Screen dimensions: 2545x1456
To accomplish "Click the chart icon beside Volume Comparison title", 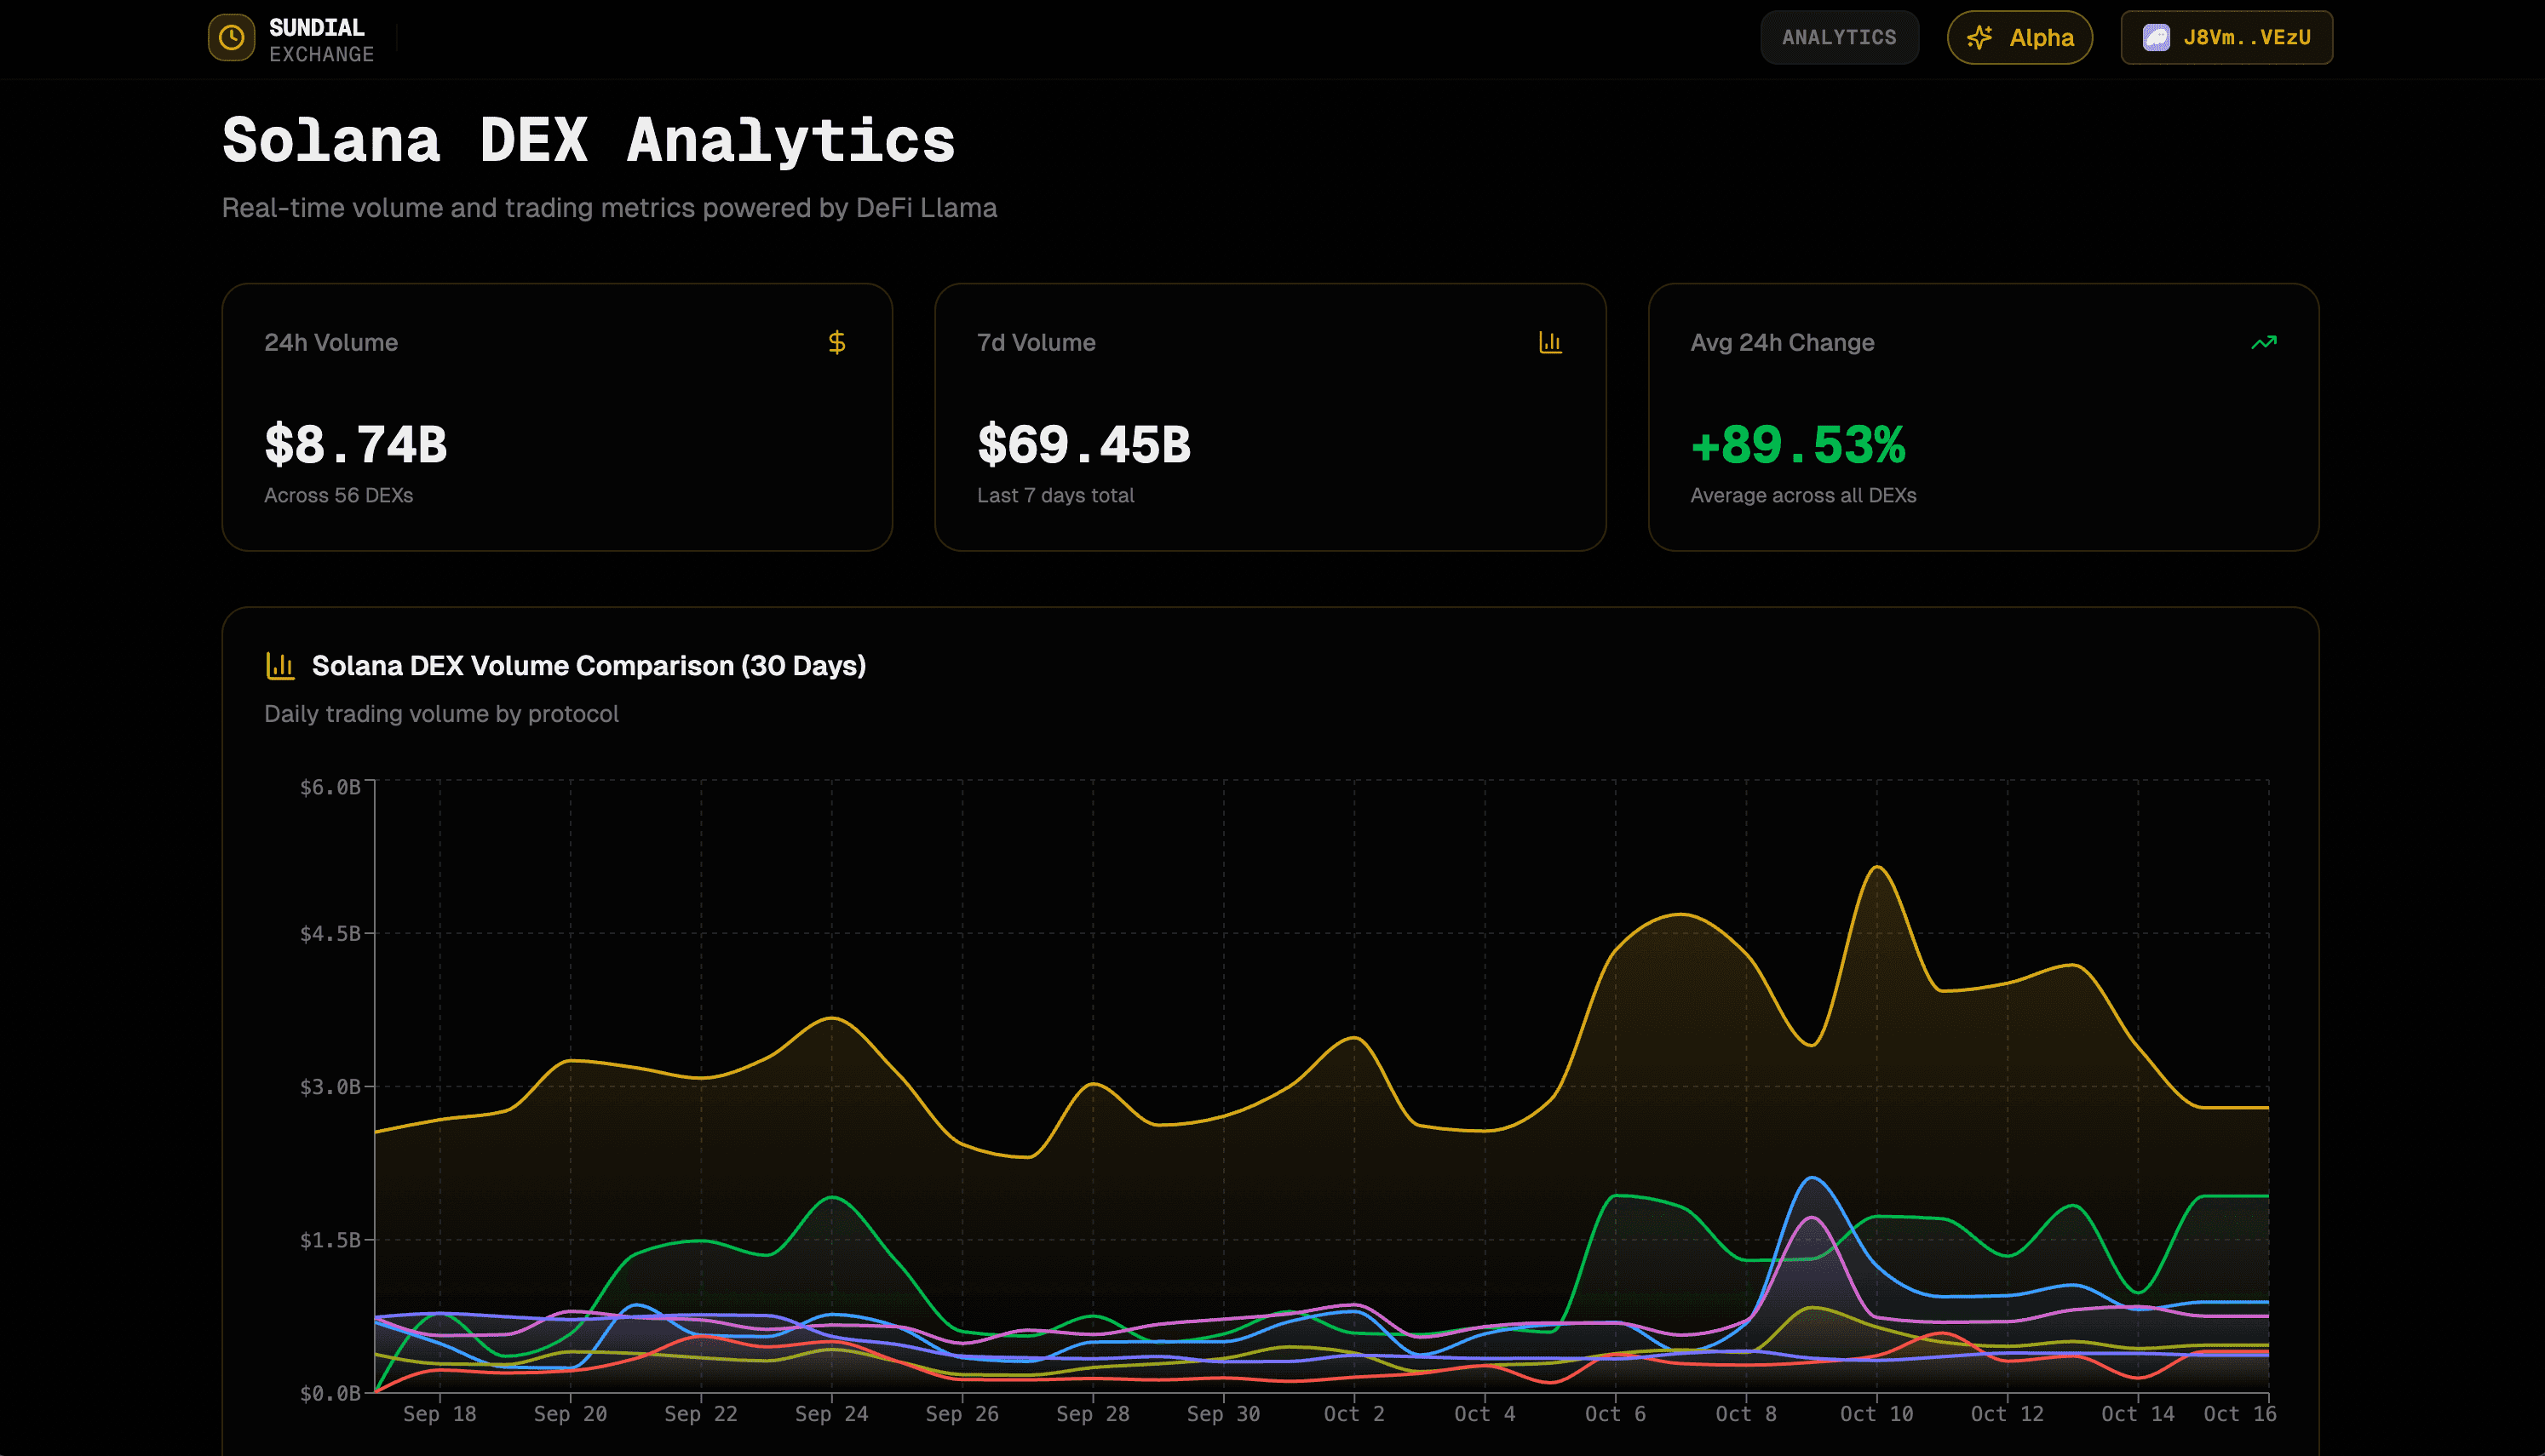I will (280, 666).
